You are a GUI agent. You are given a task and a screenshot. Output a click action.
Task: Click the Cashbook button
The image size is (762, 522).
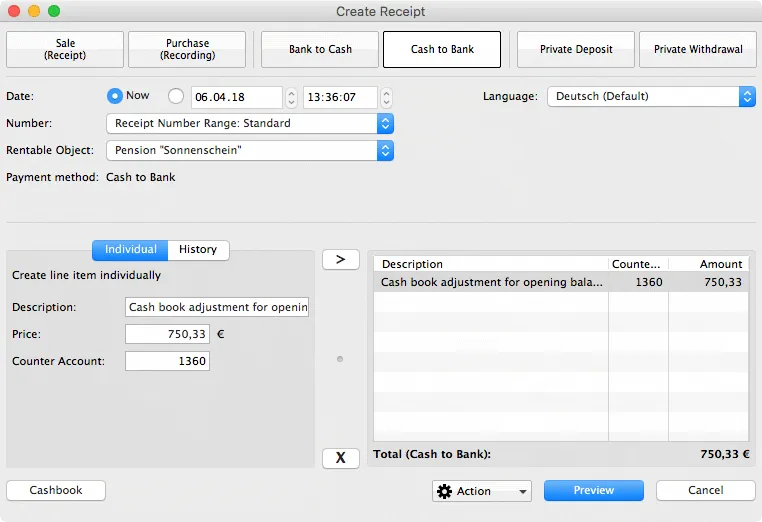56,490
